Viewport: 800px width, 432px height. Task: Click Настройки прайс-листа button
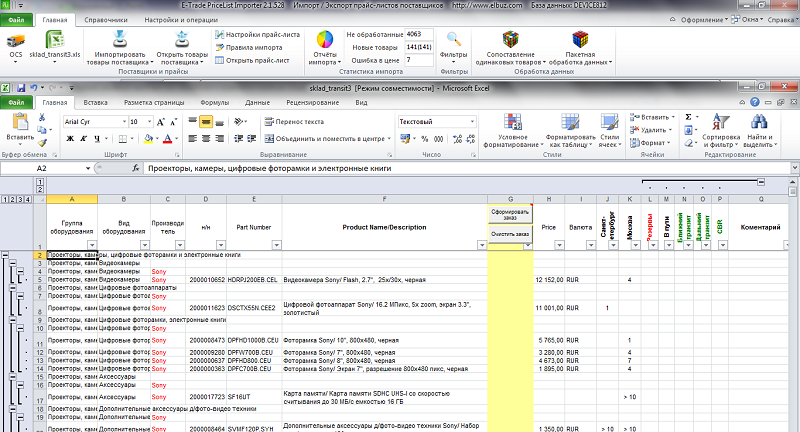click(258, 35)
